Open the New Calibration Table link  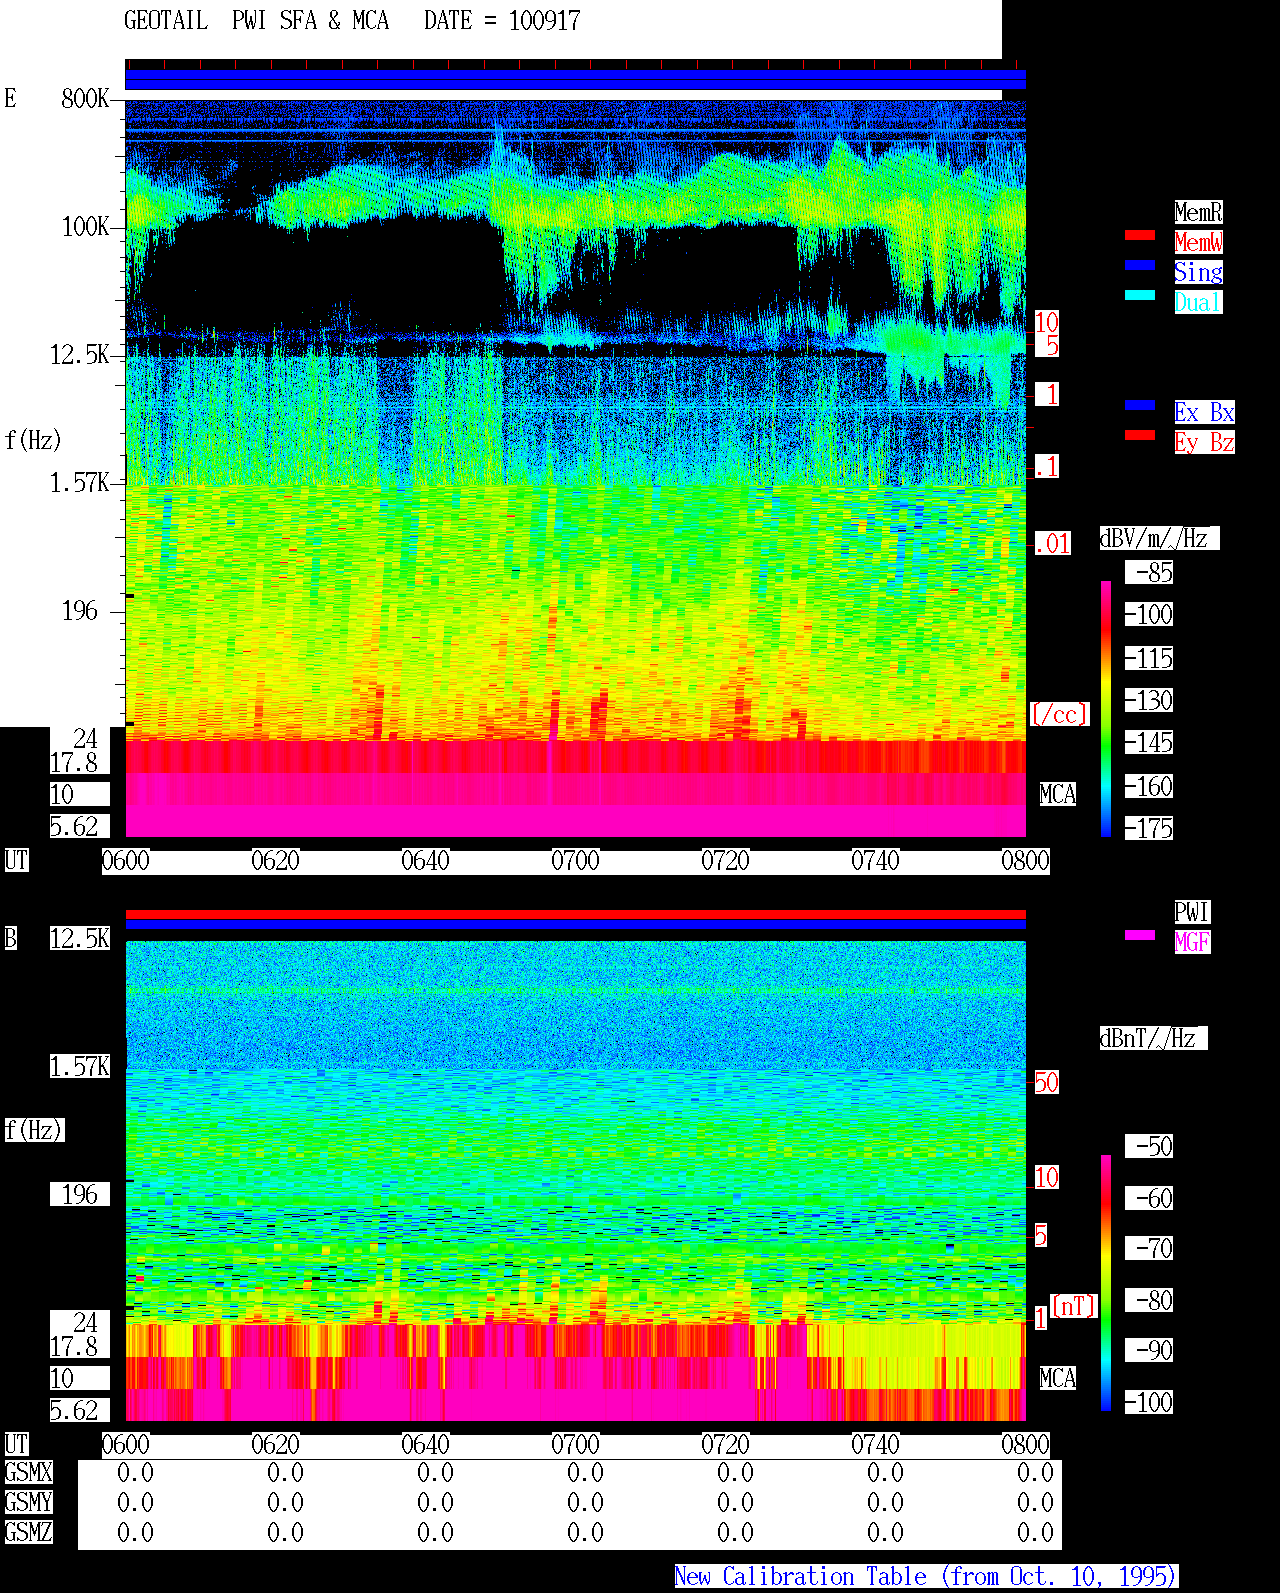[x=926, y=1577]
